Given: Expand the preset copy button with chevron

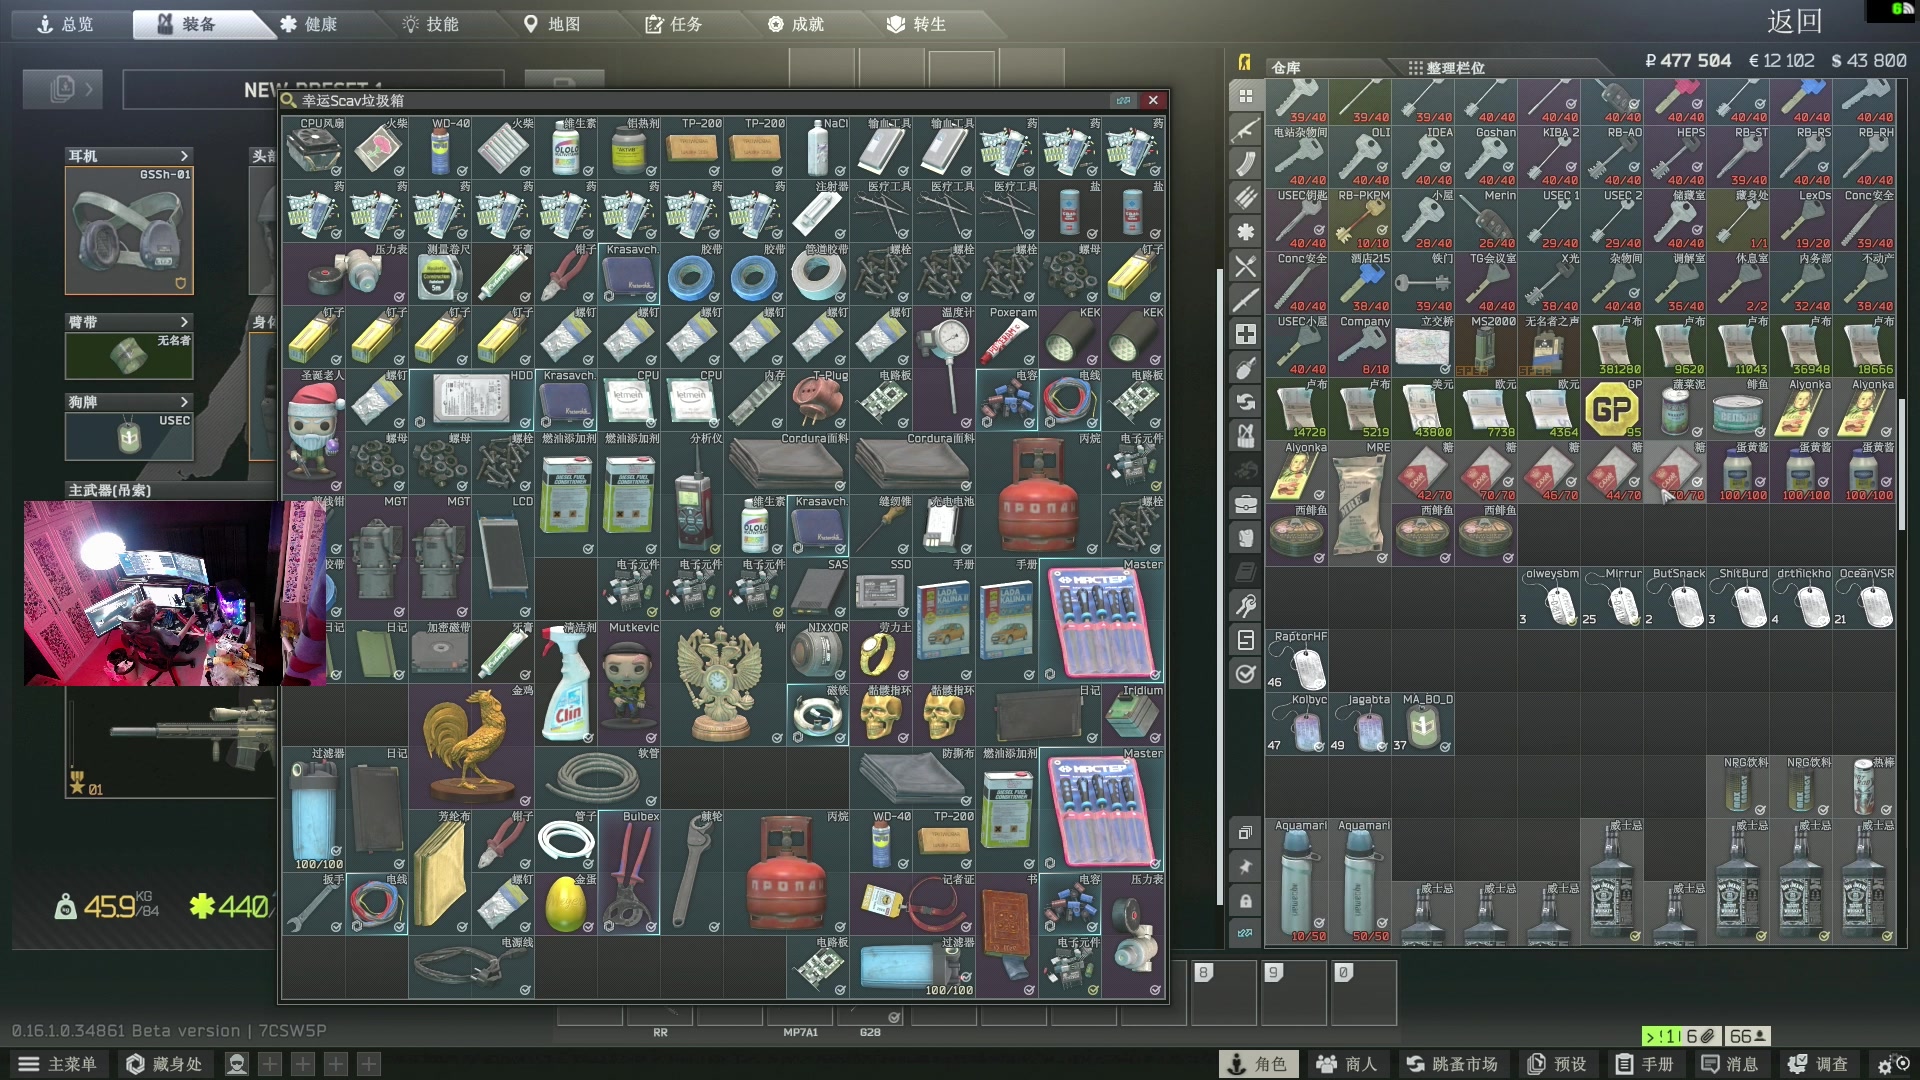Looking at the screenshot, I should coord(63,89).
